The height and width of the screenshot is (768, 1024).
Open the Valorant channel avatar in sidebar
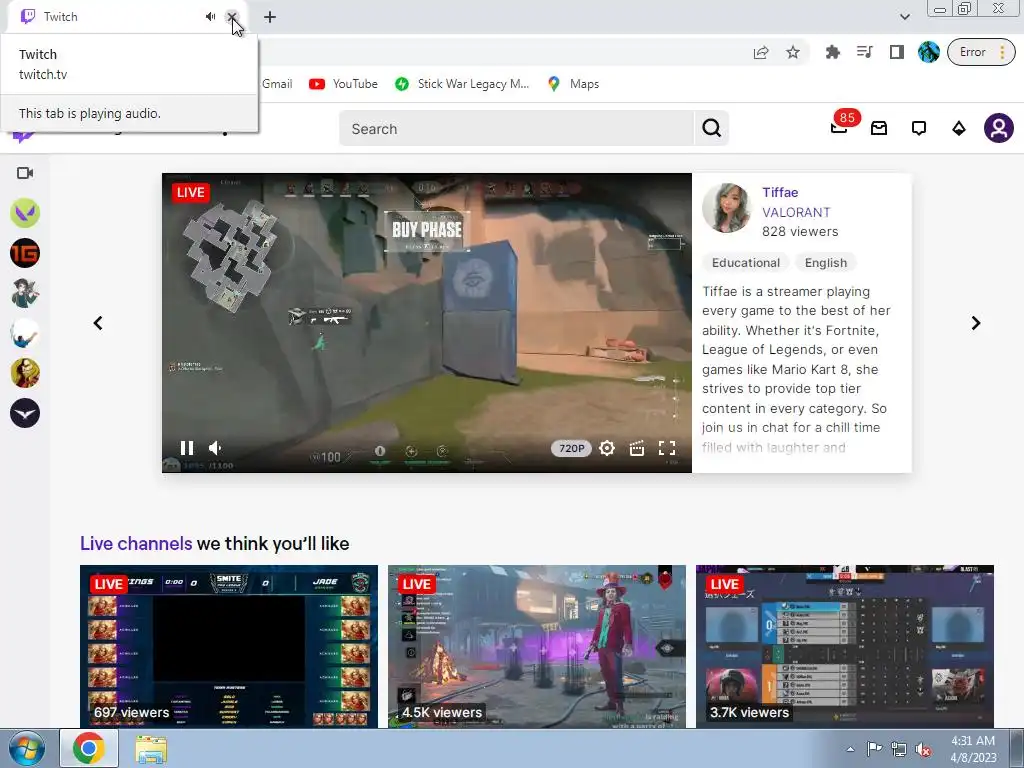(x=25, y=213)
